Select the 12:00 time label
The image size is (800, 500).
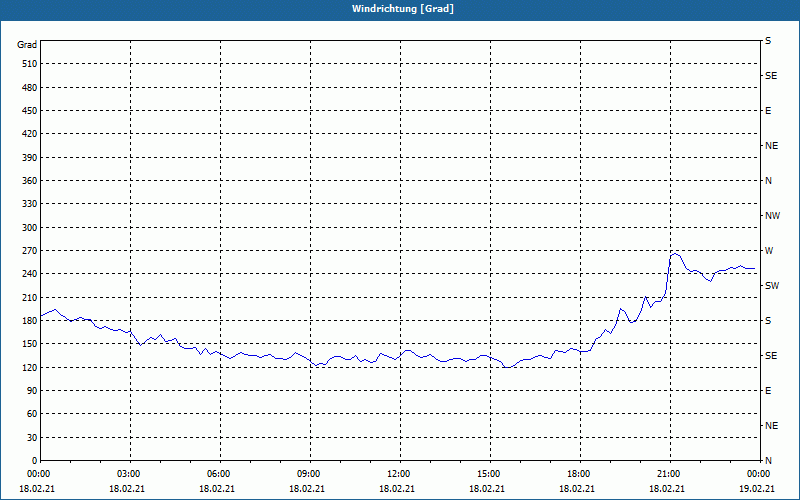[x=398, y=474]
